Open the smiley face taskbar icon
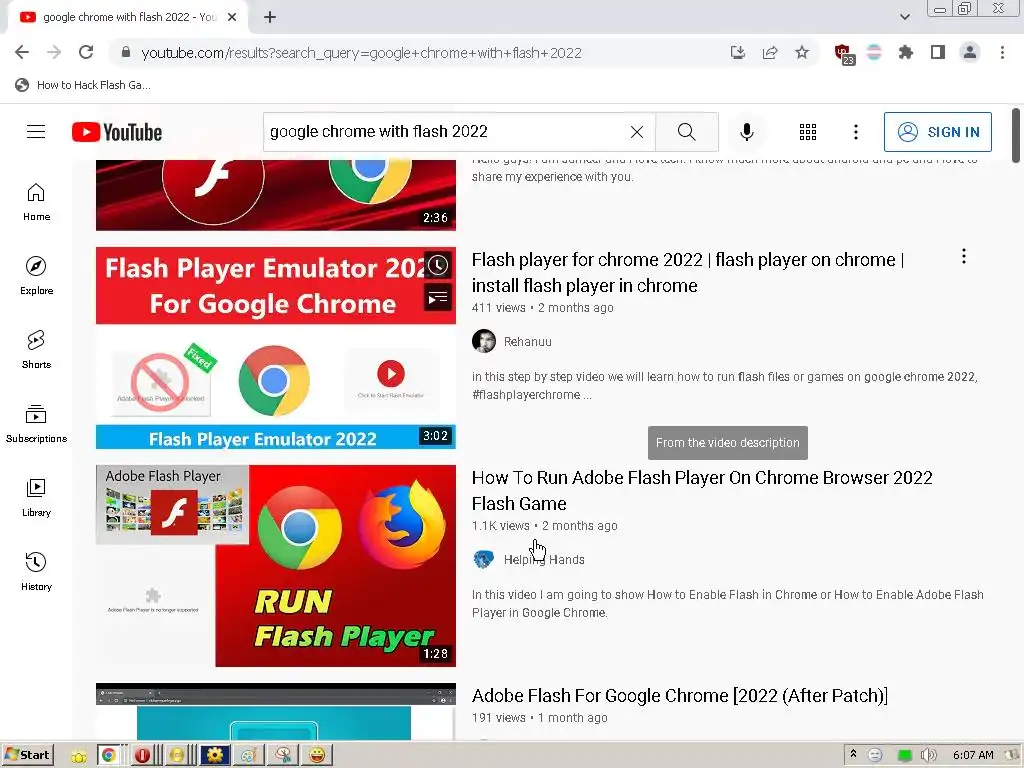Viewport: 1024px width, 768px height. tap(317, 755)
